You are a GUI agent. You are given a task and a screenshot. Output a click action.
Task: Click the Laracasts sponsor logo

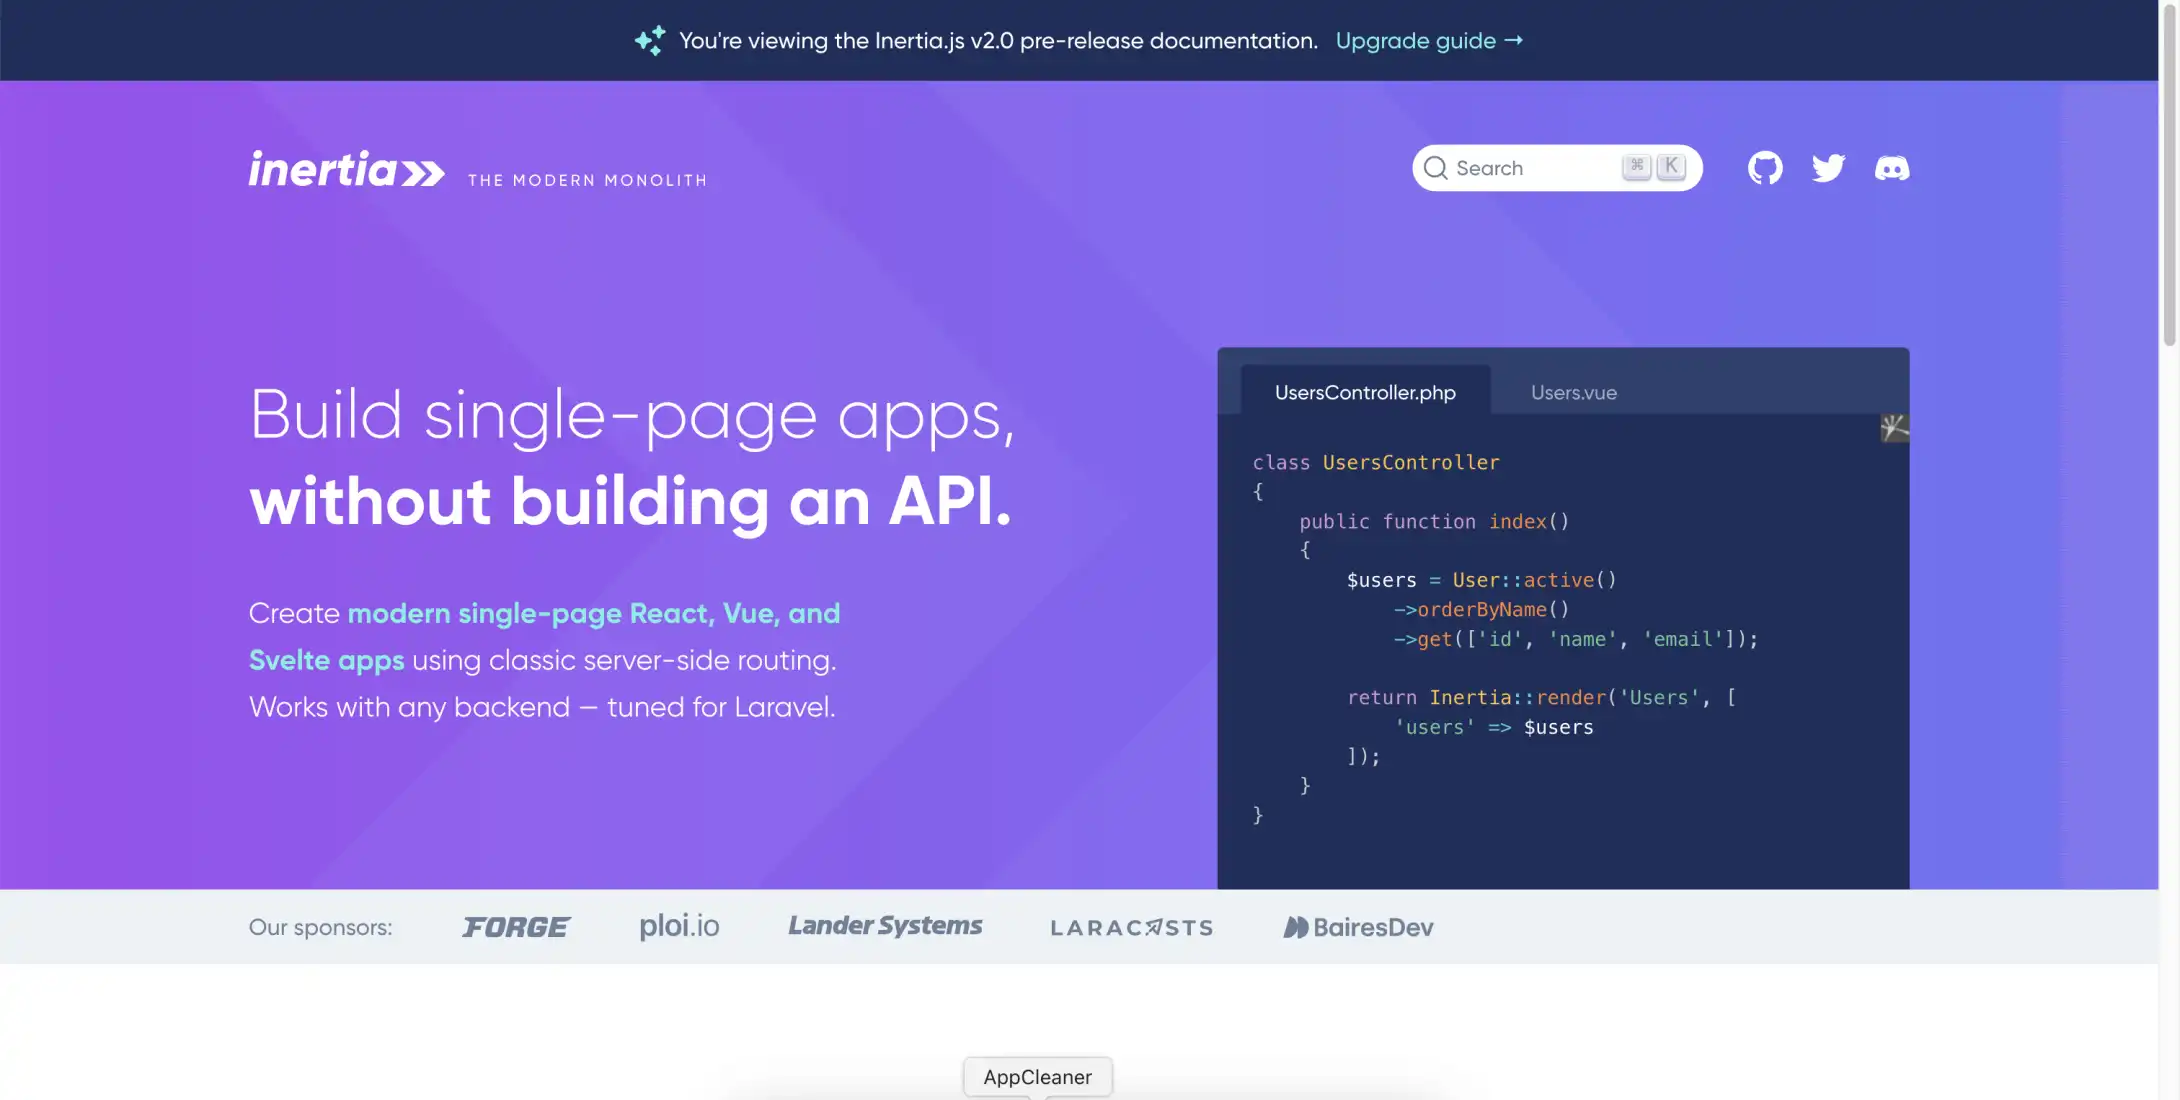coord(1132,928)
